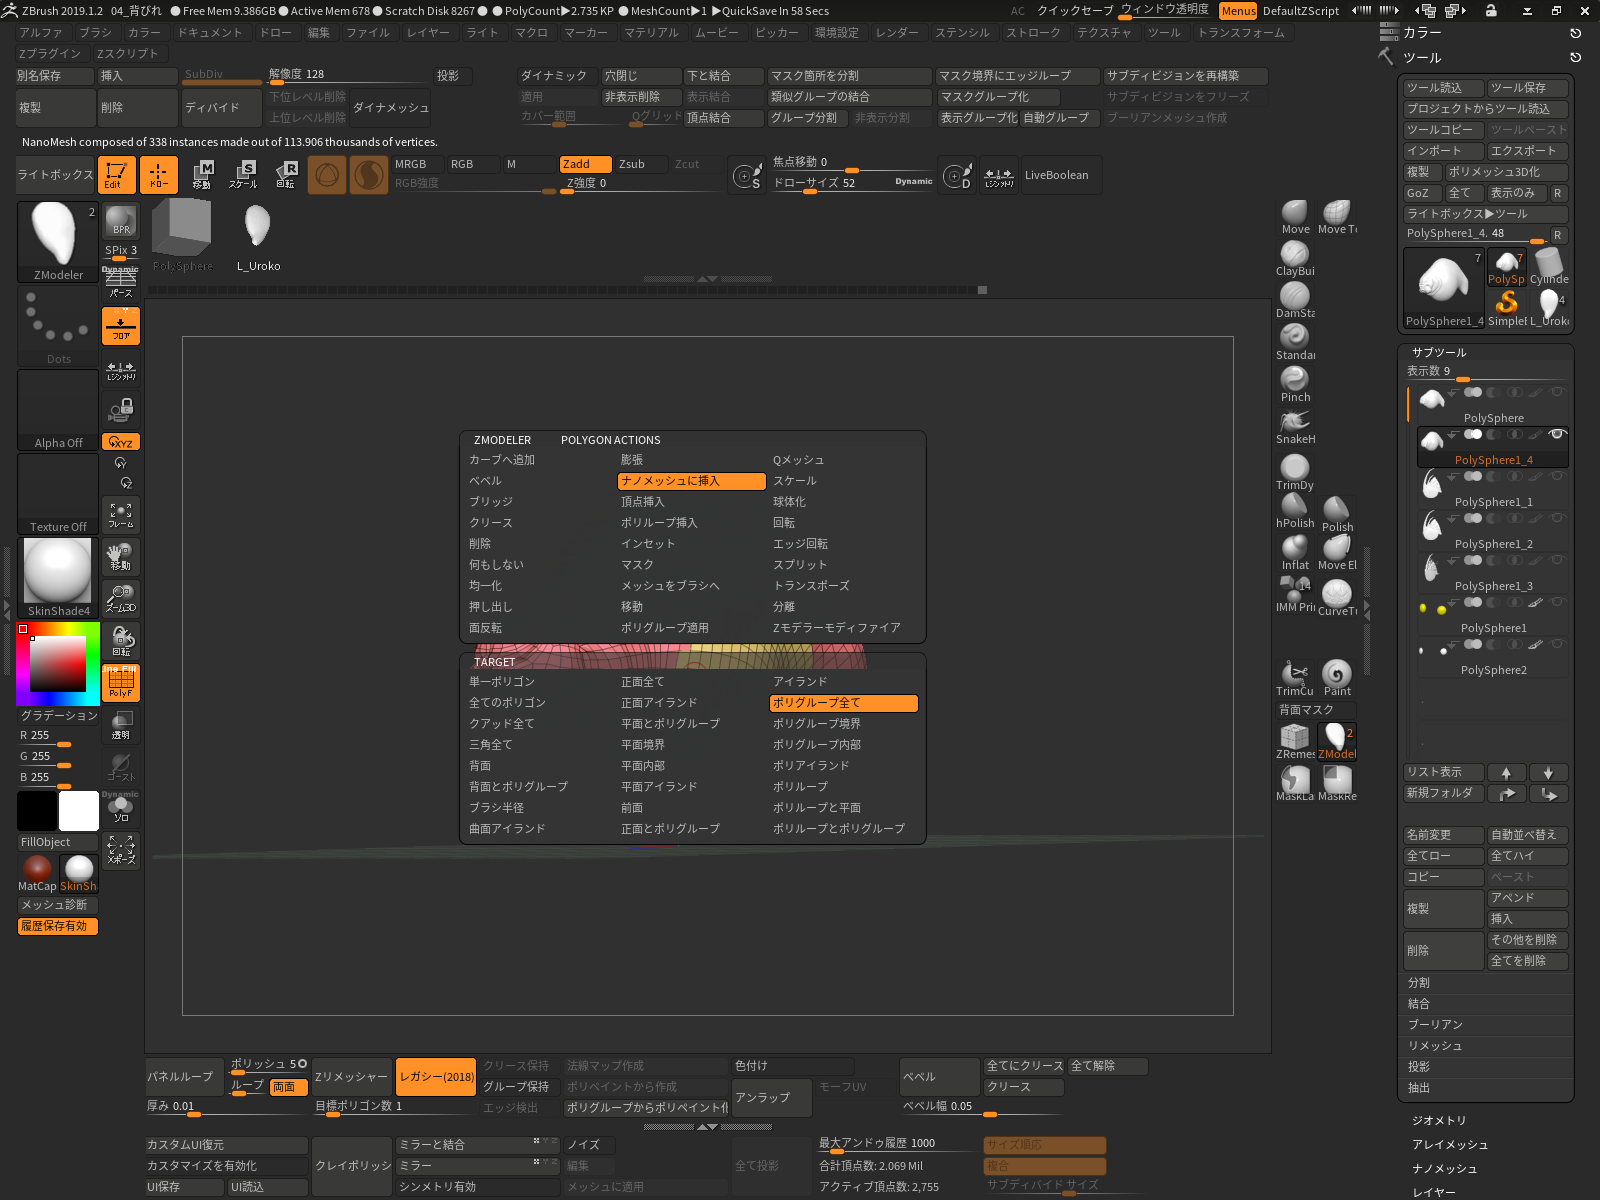Viewport: 1600px width, 1200px height.
Task: Toggle eye visibility for PolySphere1_4 subtool
Action: point(1556,434)
